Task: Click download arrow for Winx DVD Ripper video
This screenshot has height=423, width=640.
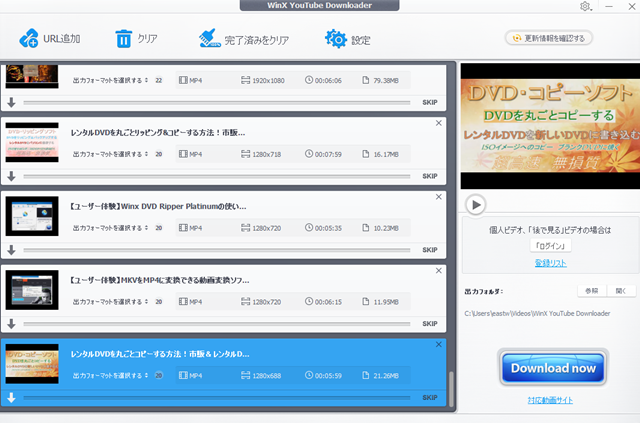Action: [11, 250]
